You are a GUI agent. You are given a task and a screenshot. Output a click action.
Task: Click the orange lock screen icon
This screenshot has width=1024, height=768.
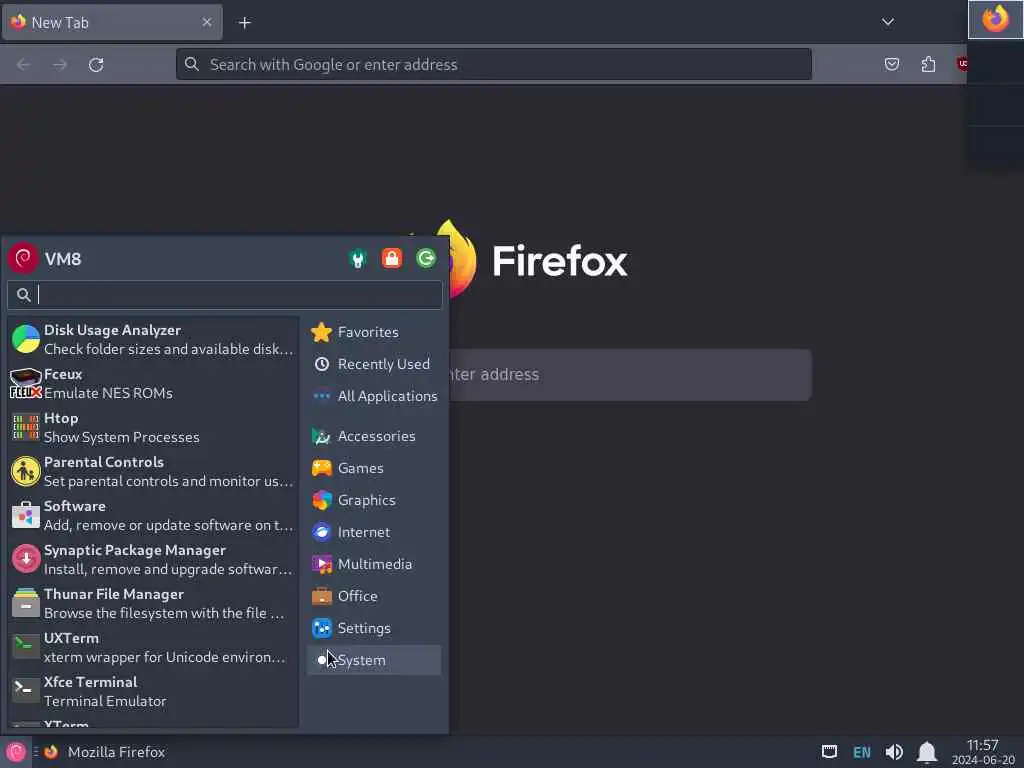[x=392, y=259]
